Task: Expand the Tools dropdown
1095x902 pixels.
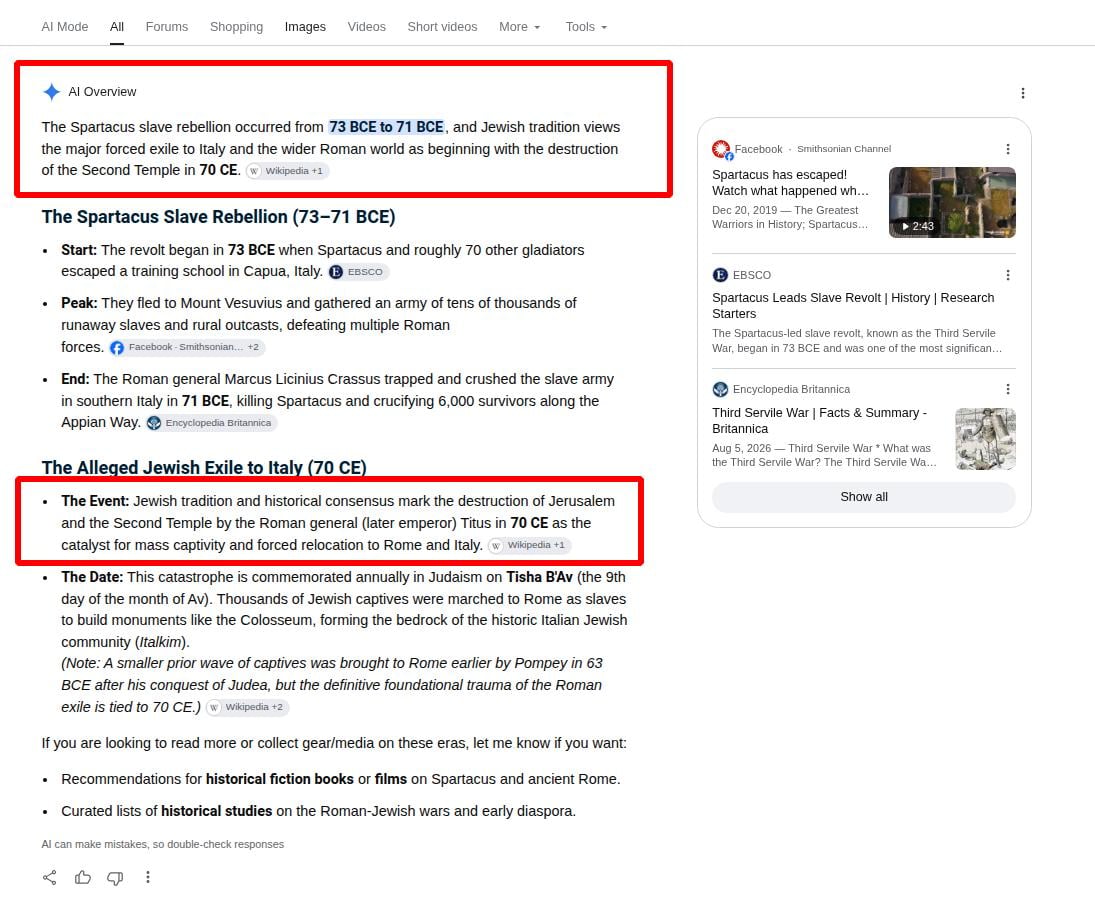Action: pos(586,27)
